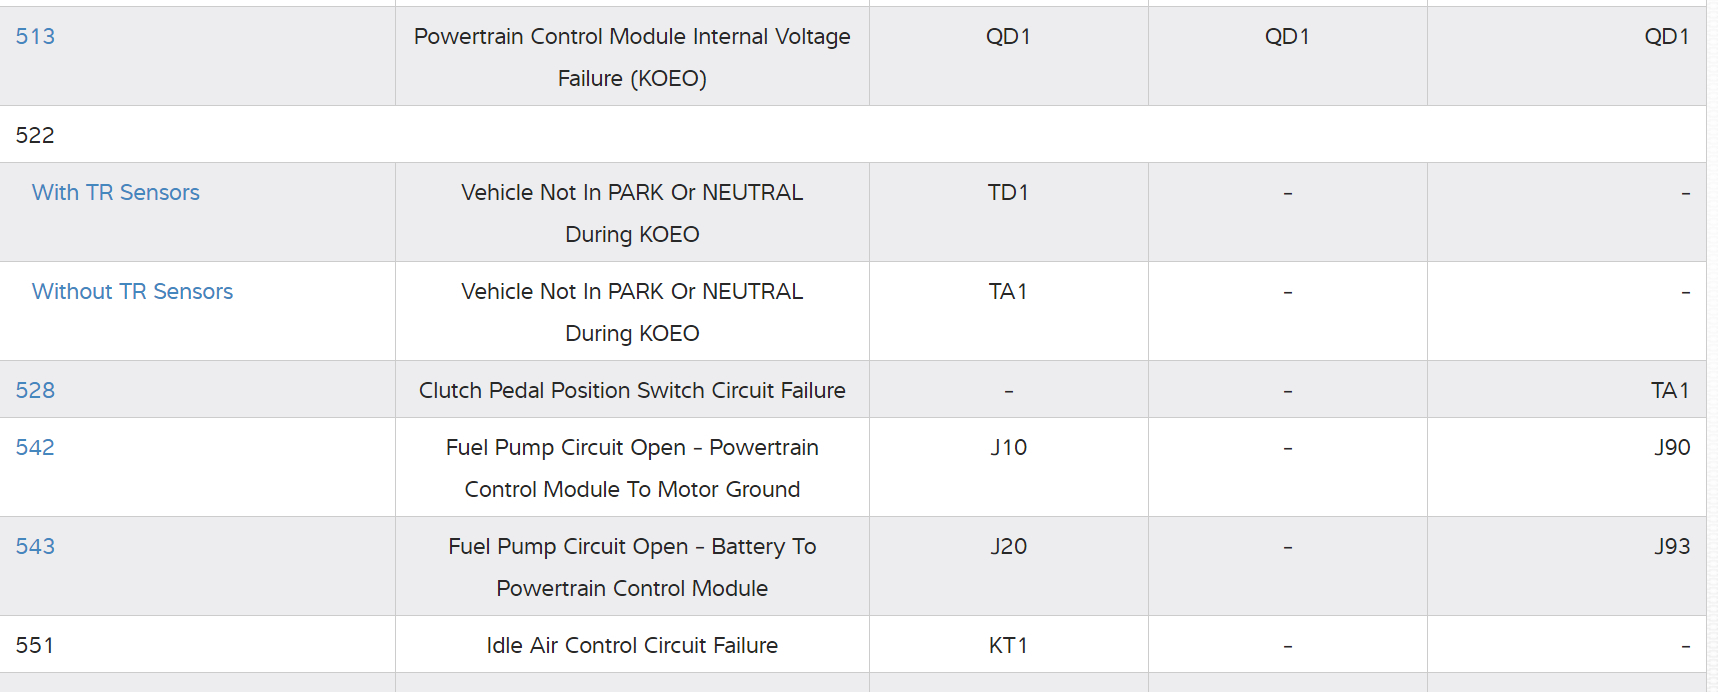Click the Fuel Pump Motor Ground description

(632, 468)
